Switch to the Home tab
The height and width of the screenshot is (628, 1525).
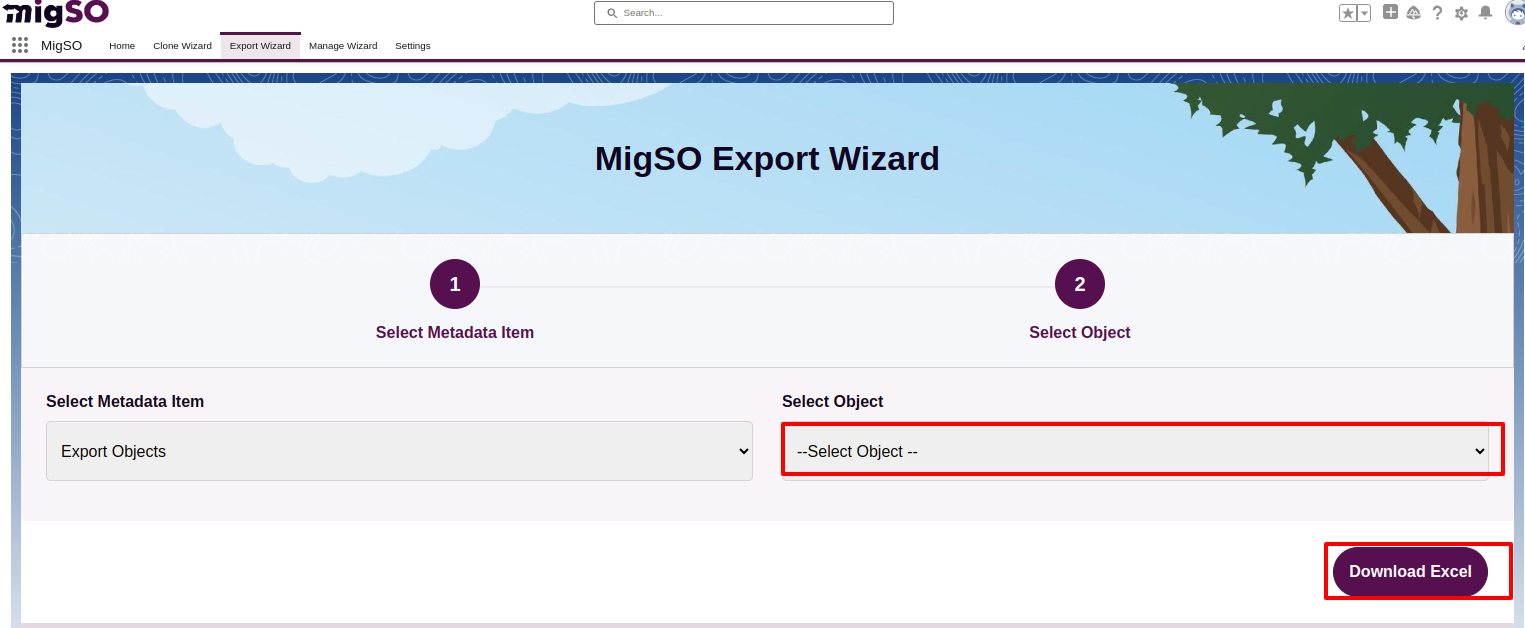pyautogui.click(x=122, y=46)
